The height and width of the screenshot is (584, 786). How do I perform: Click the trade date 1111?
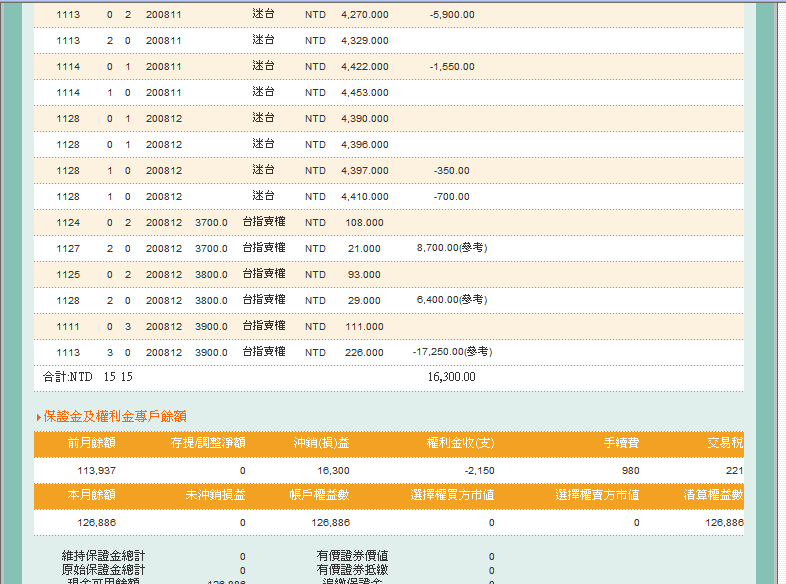pos(68,327)
